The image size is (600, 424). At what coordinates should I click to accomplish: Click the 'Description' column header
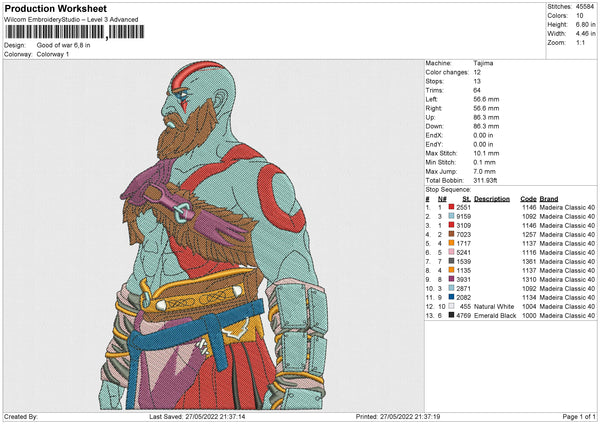[x=492, y=199]
